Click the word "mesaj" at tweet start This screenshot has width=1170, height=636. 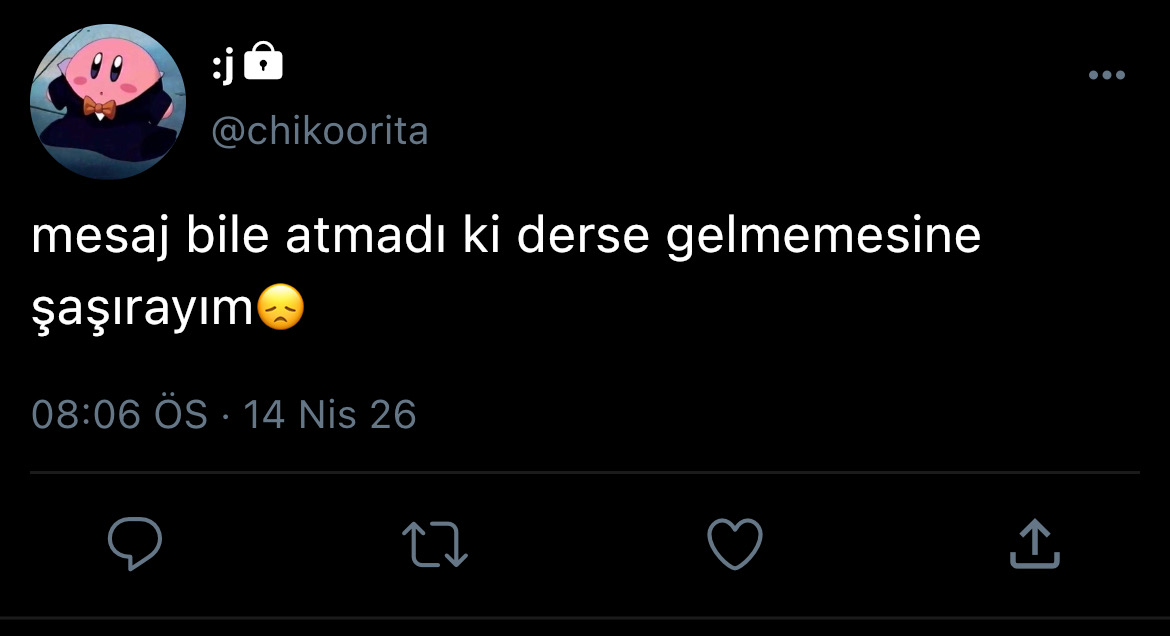point(101,237)
